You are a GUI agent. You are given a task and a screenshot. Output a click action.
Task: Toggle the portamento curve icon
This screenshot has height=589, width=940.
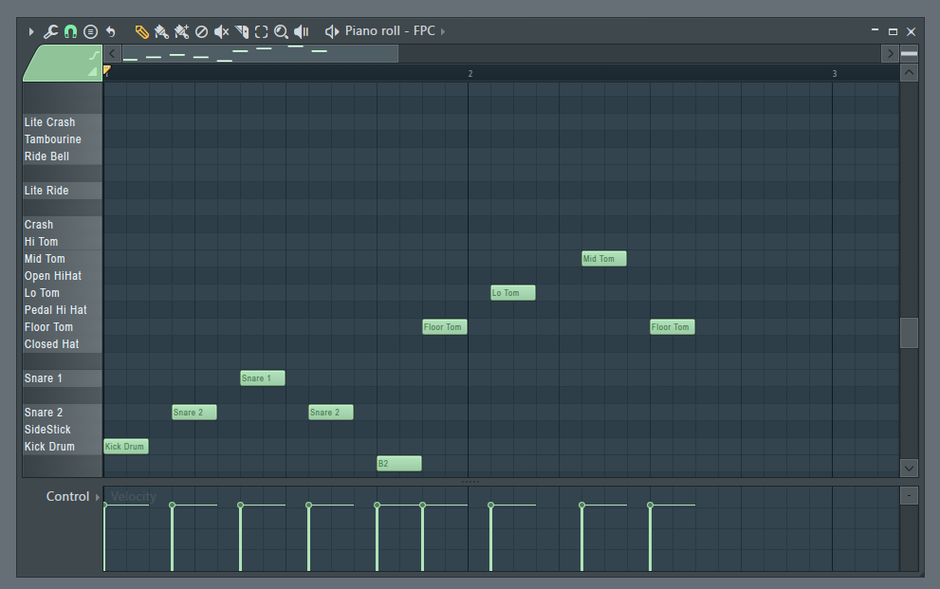click(x=94, y=55)
